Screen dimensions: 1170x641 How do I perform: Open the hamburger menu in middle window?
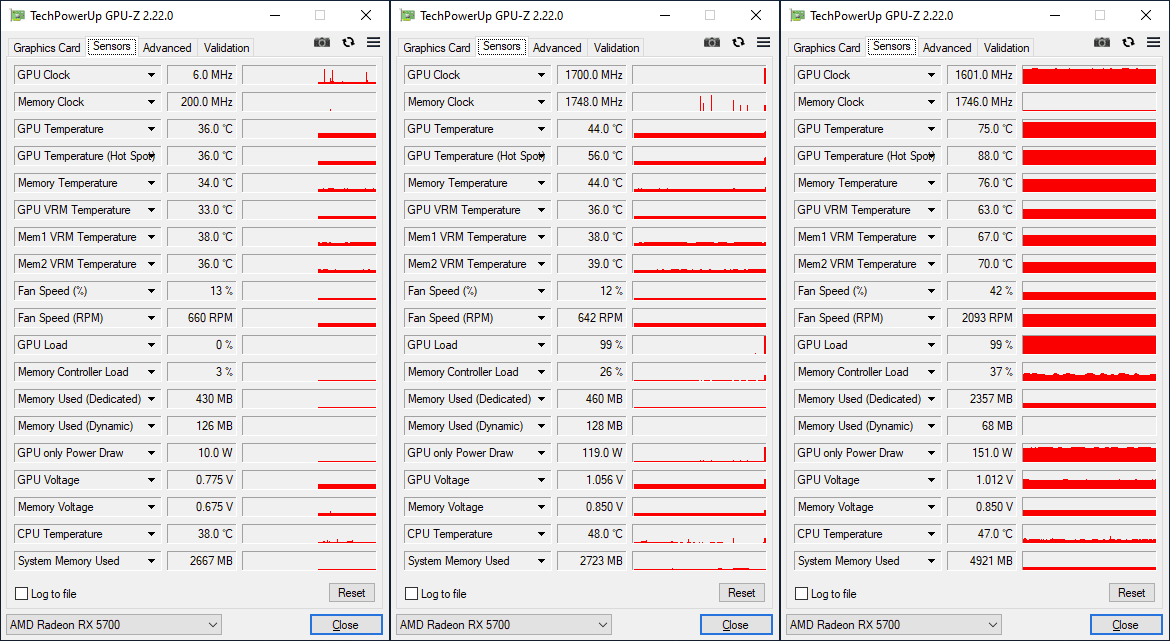[763, 42]
